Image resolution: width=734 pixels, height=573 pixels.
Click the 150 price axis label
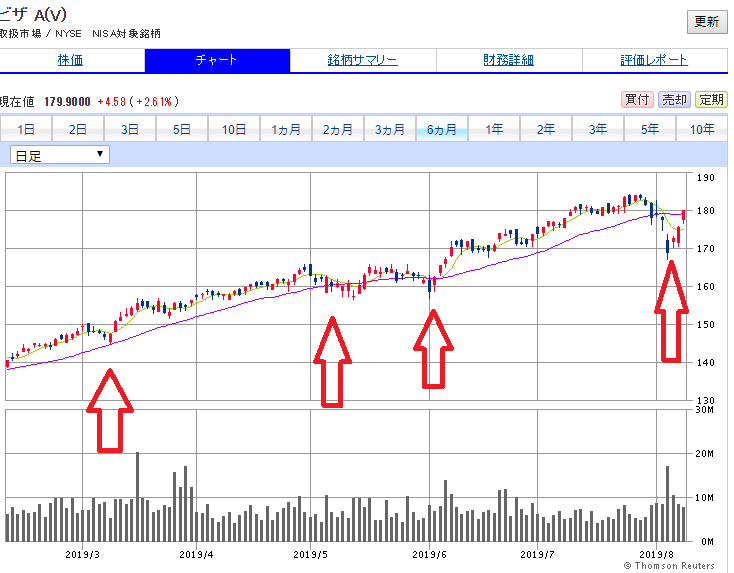[x=705, y=324]
